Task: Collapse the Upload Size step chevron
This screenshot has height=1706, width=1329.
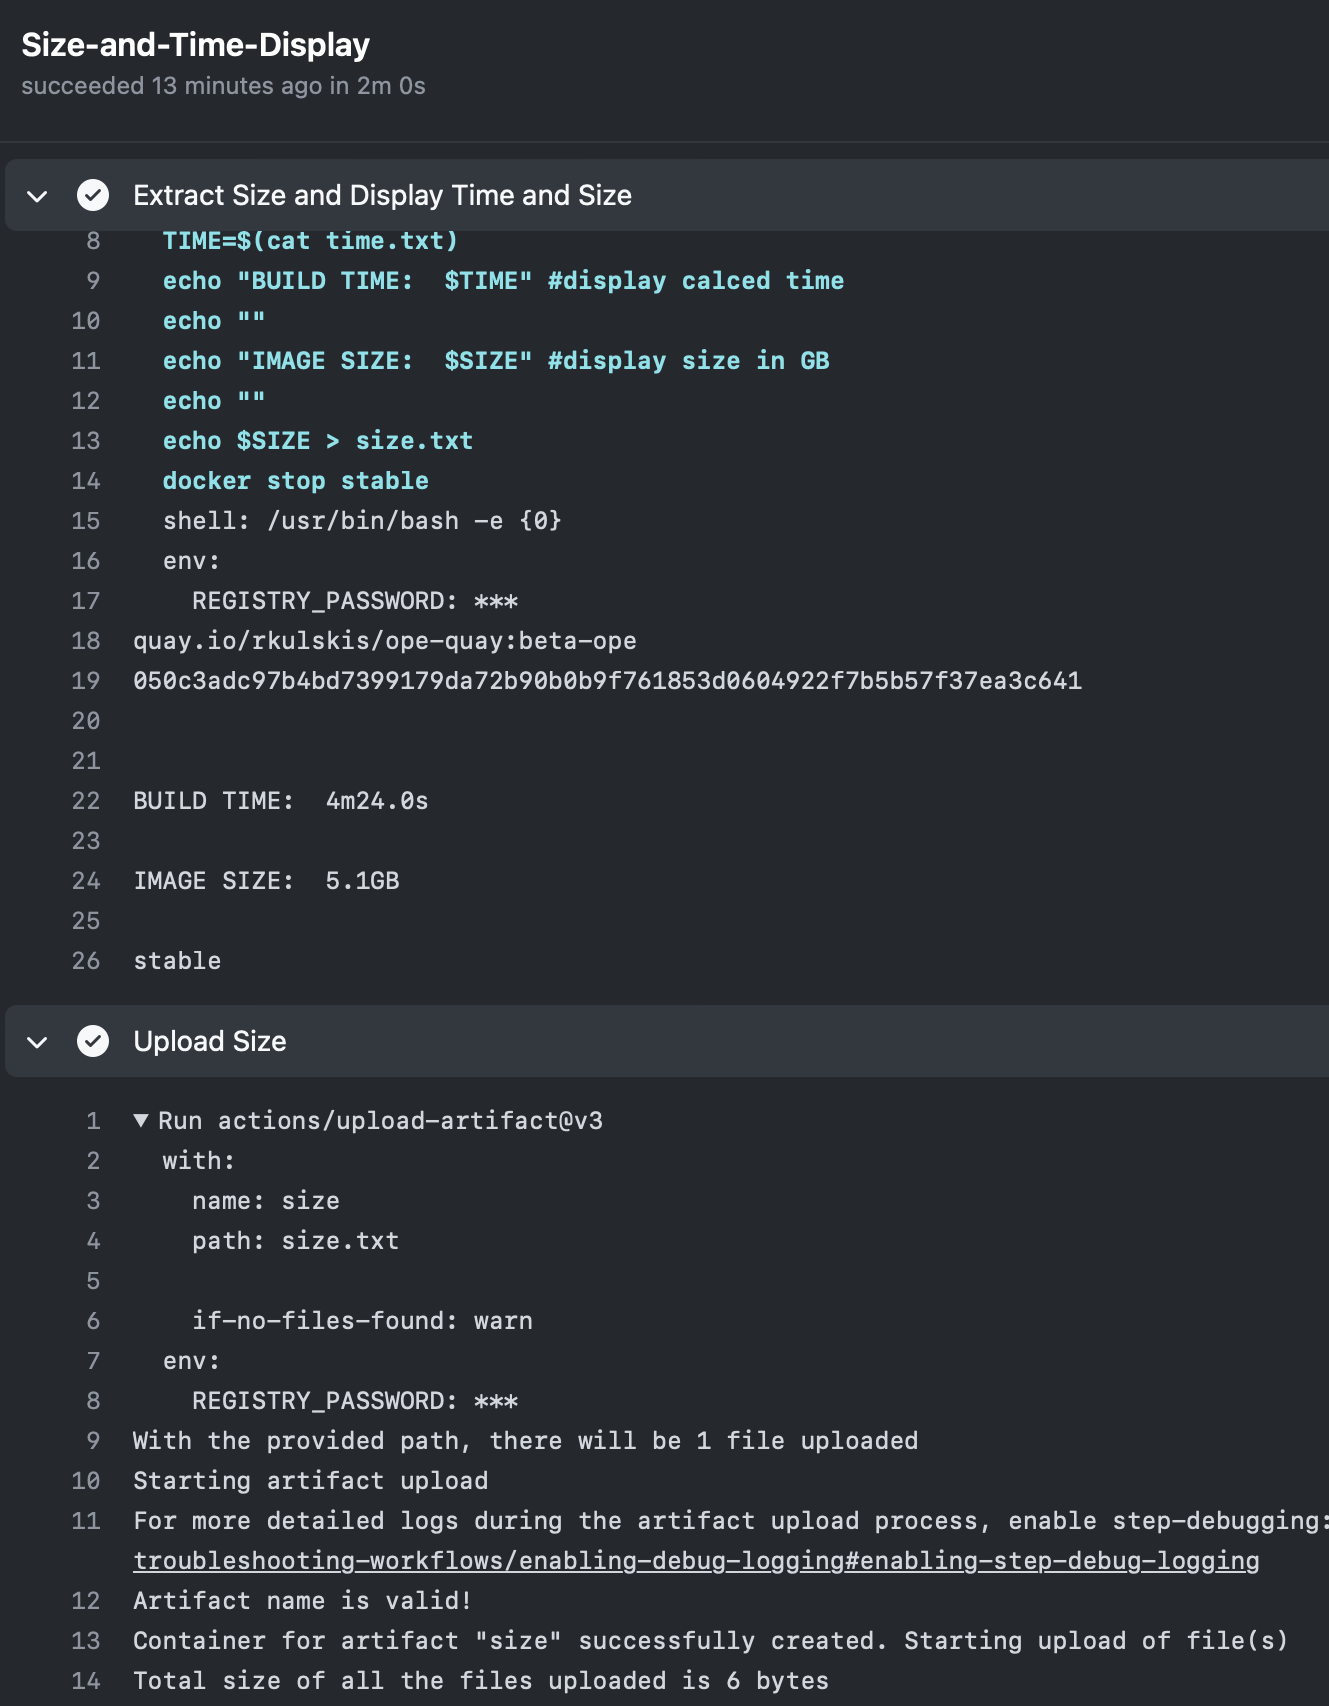Action: 37,1042
